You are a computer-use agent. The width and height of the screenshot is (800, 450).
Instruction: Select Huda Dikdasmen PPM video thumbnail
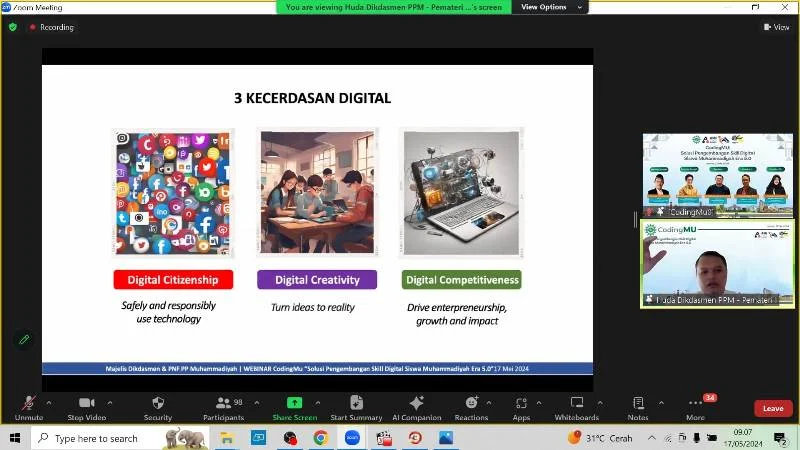717,264
